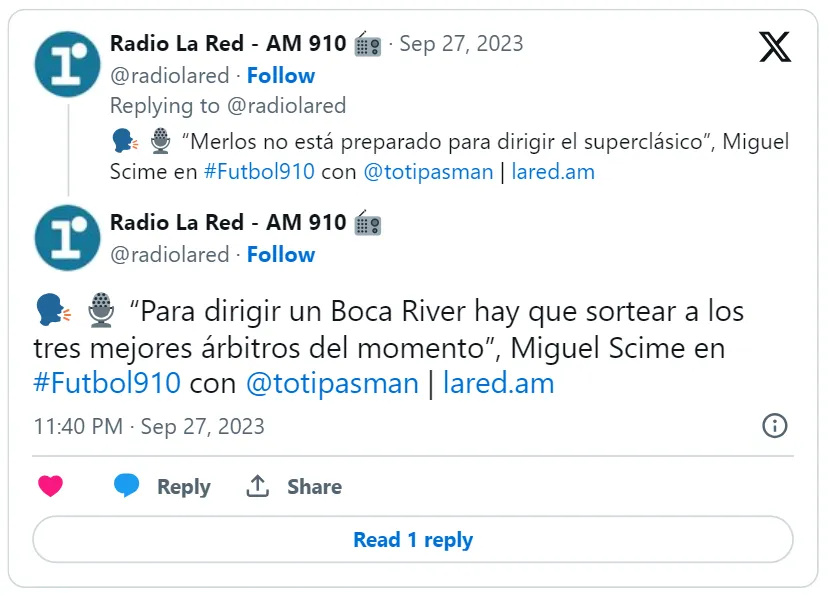829x596 pixels.
Task: Click the 11:40 PM timestamp
Action: pyautogui.click(x=78, y=426)
